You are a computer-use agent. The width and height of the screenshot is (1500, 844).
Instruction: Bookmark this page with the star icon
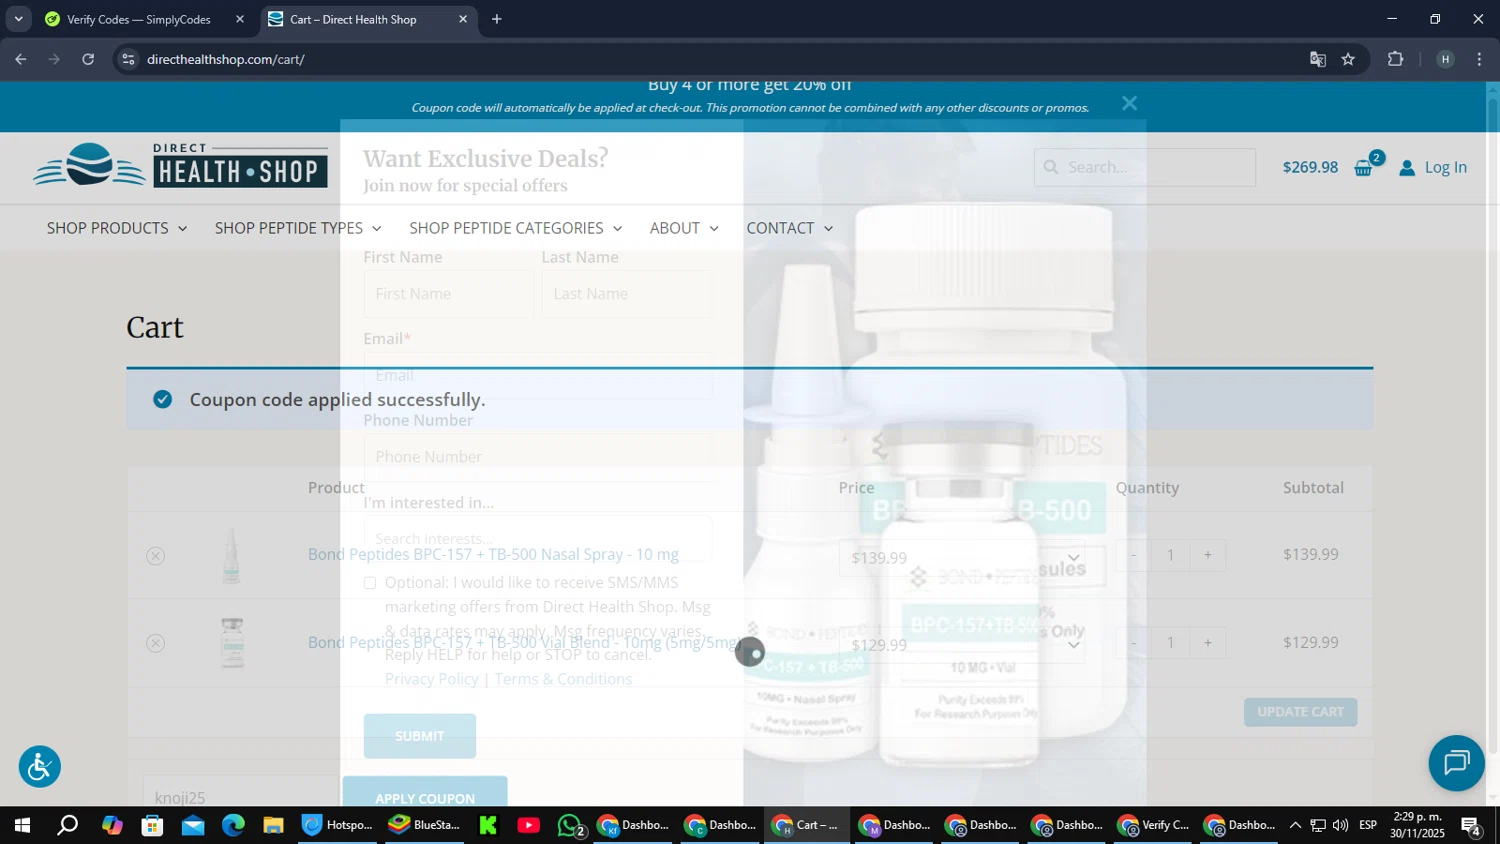click(x=1348, y=59)
